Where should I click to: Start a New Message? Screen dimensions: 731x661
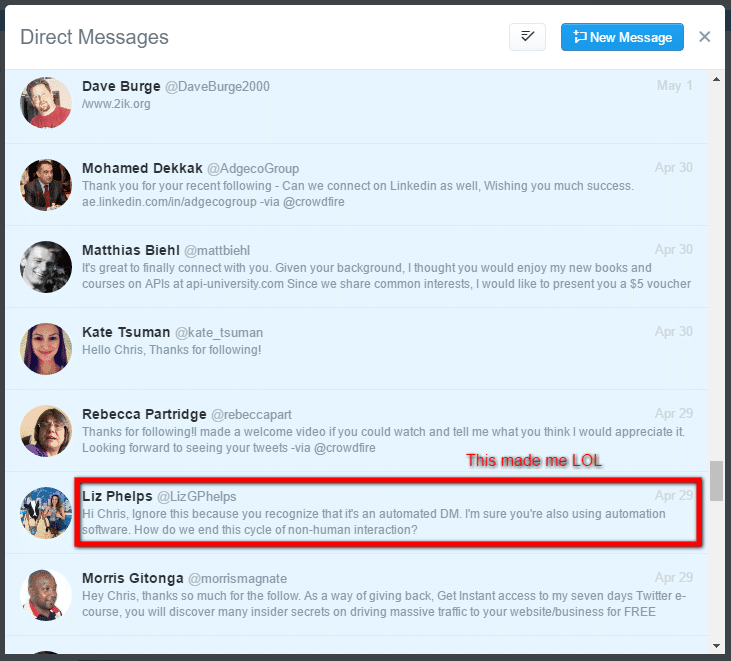tap(622, 37)
